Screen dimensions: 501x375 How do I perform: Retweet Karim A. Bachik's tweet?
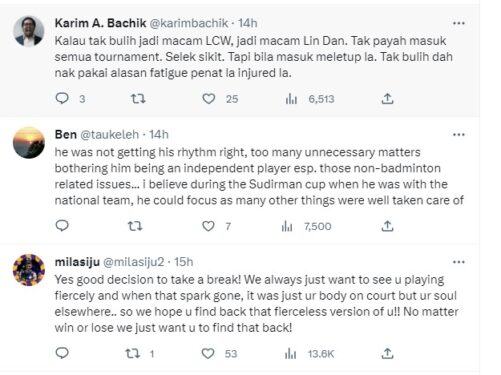pos(138,99)
